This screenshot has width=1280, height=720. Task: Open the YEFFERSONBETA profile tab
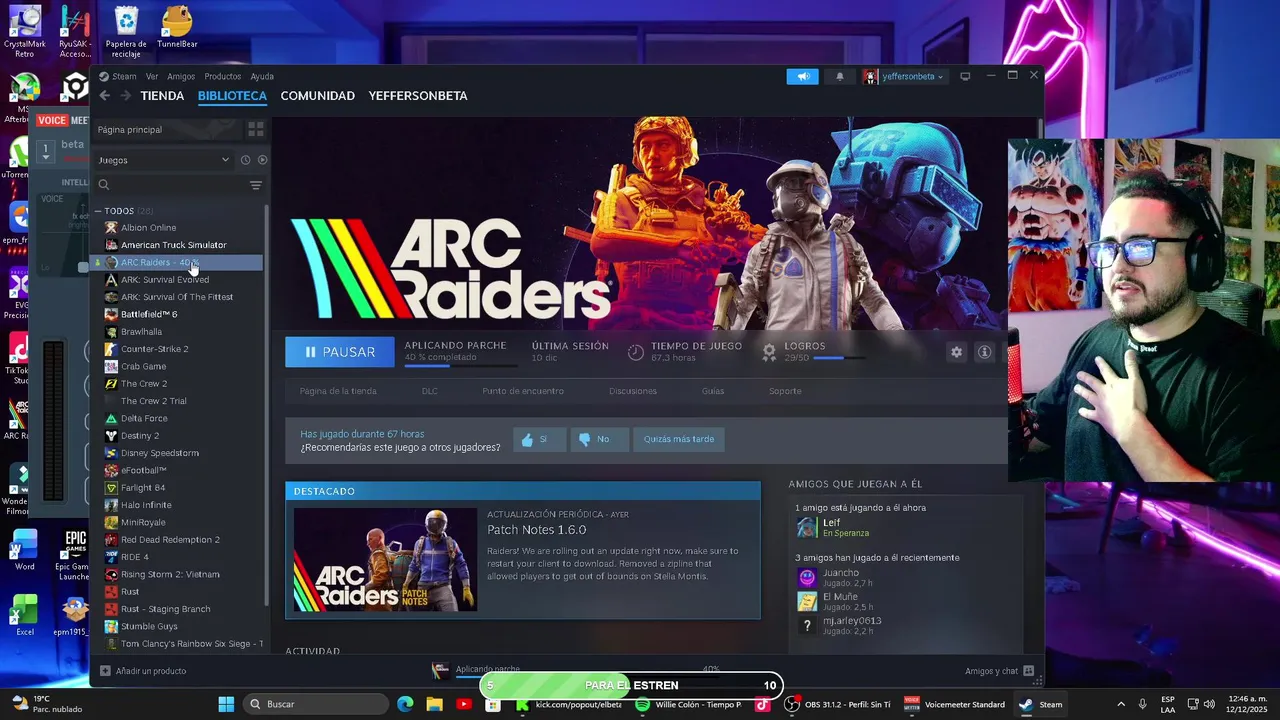pos(418,96)
